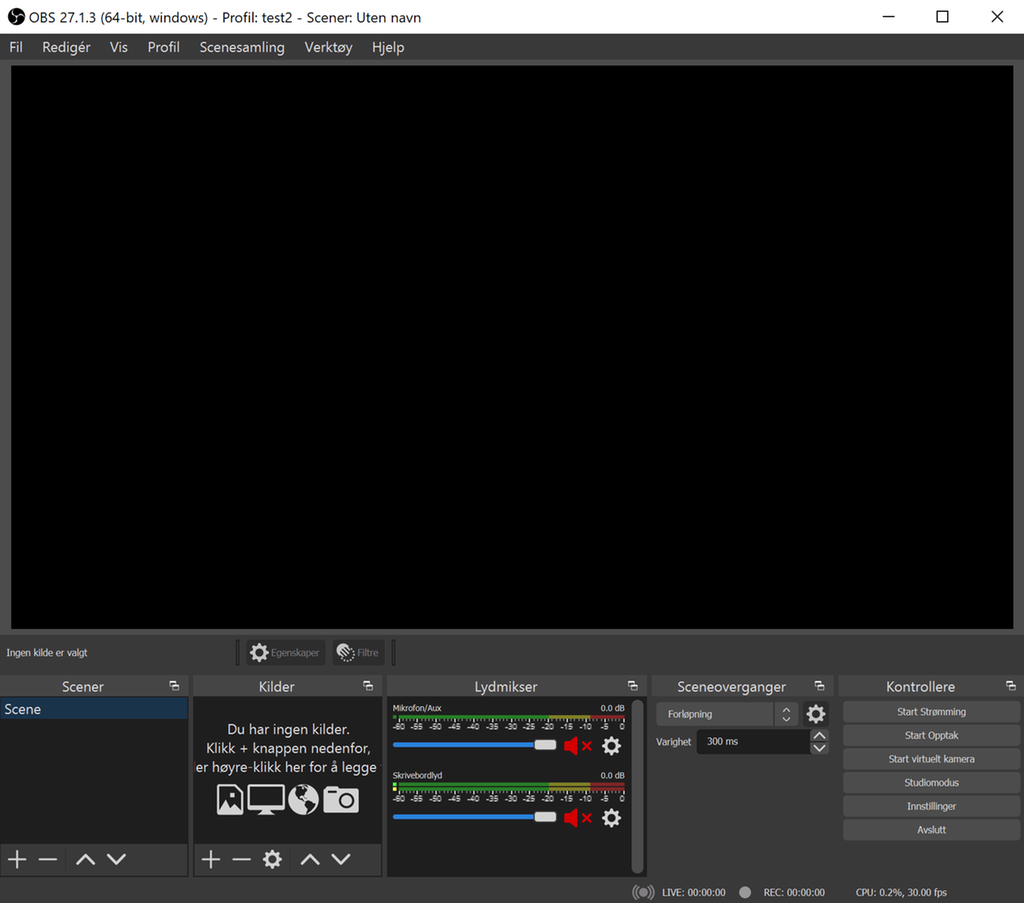This screenshot has height=903, width=1024.
Task: Adjust the Mikrofon/Aux volume slider
Action: click(474, 745)
